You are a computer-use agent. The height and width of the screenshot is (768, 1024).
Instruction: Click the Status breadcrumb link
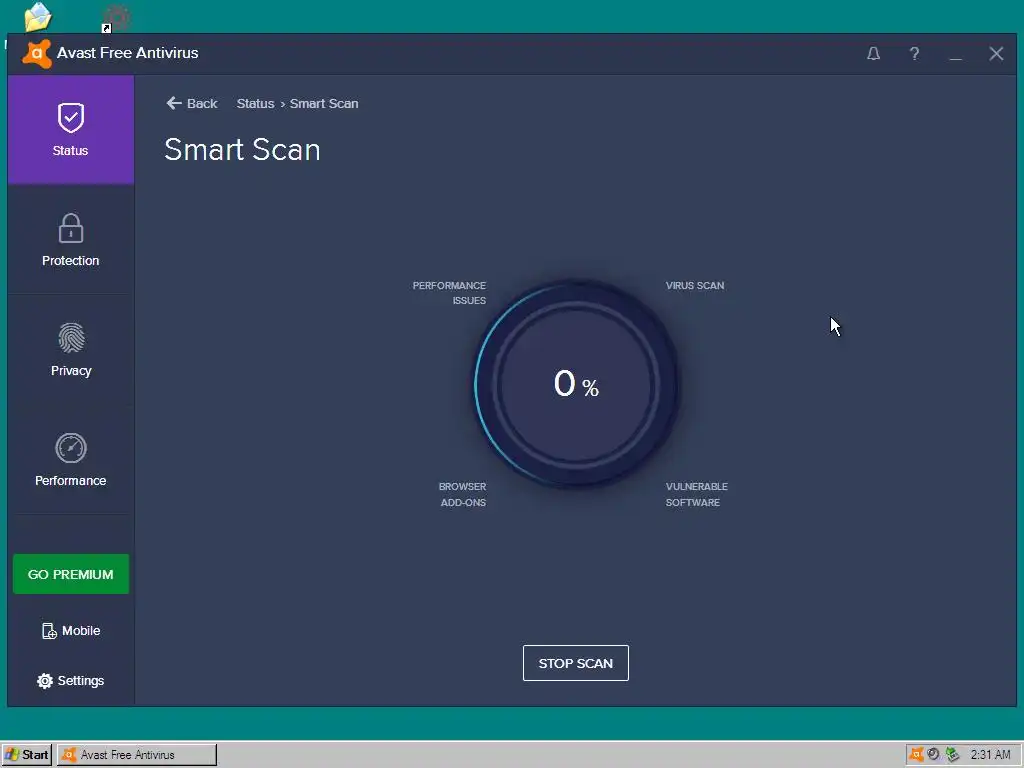(x=255, y=103)
